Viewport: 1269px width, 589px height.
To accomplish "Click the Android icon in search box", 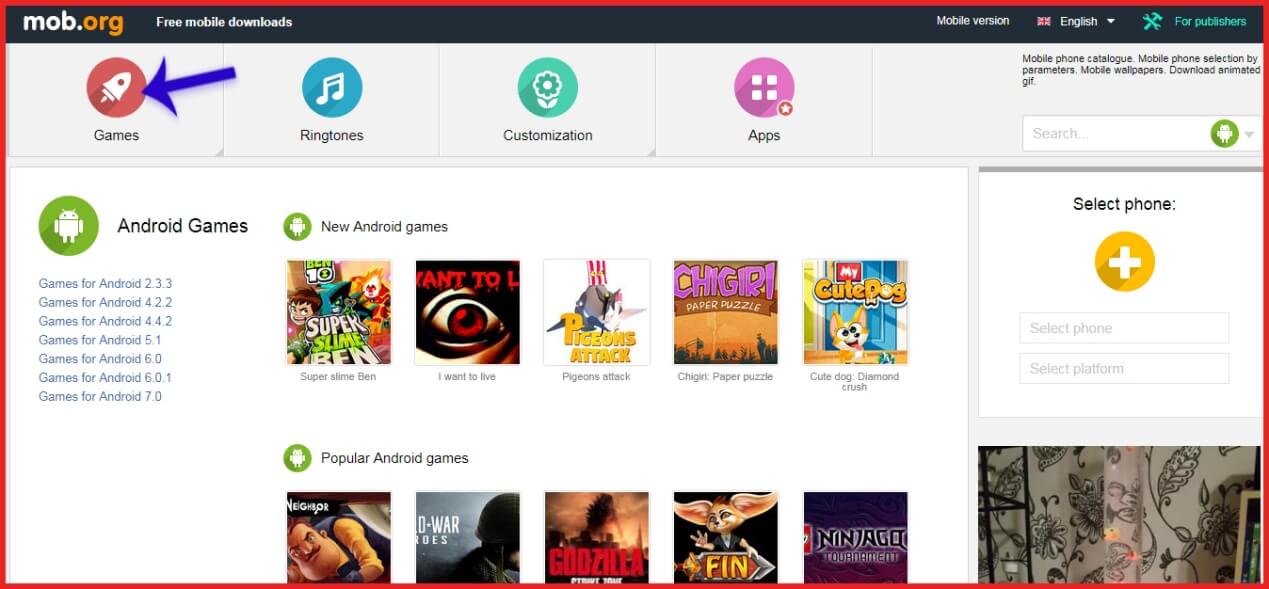I will point(1224,133).
